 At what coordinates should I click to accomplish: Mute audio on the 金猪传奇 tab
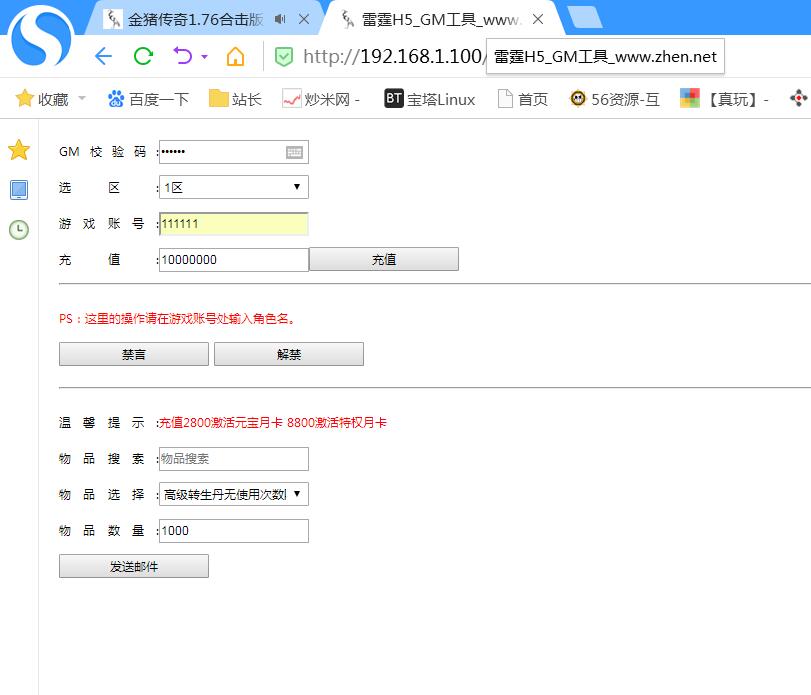279,19
